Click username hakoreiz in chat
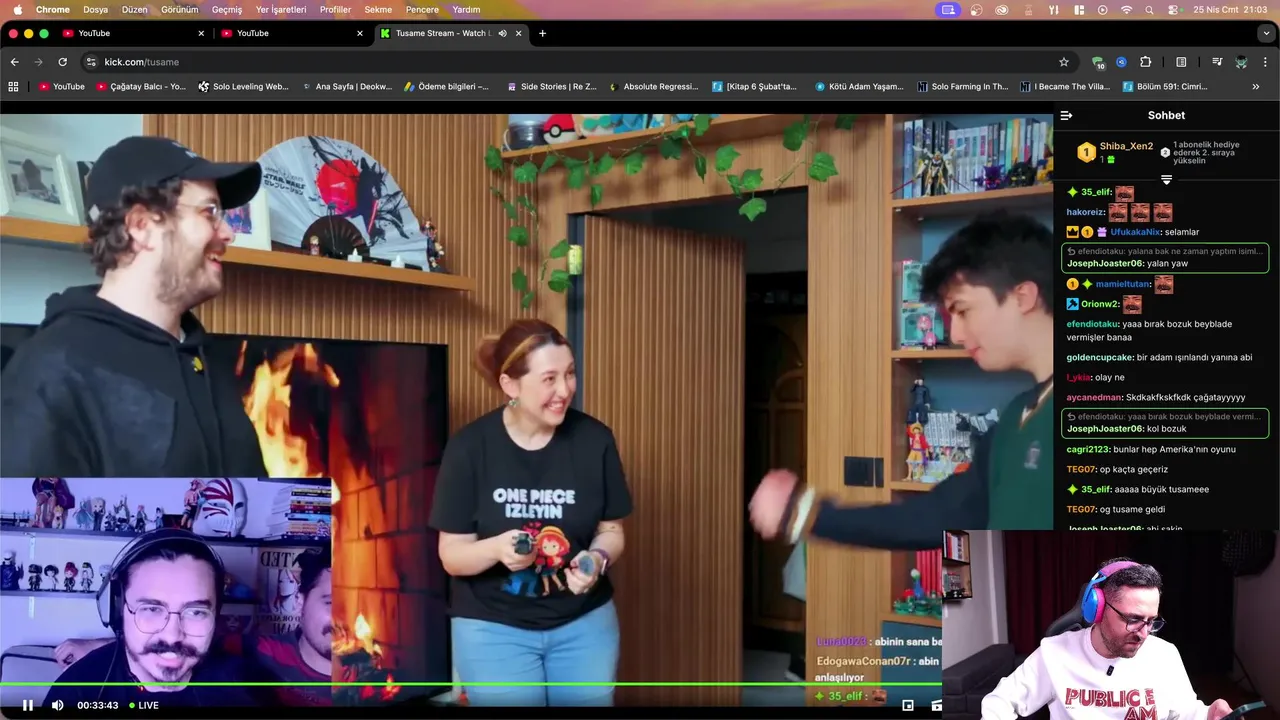Screen dimensions: 1280x720 pos(1085,212)
